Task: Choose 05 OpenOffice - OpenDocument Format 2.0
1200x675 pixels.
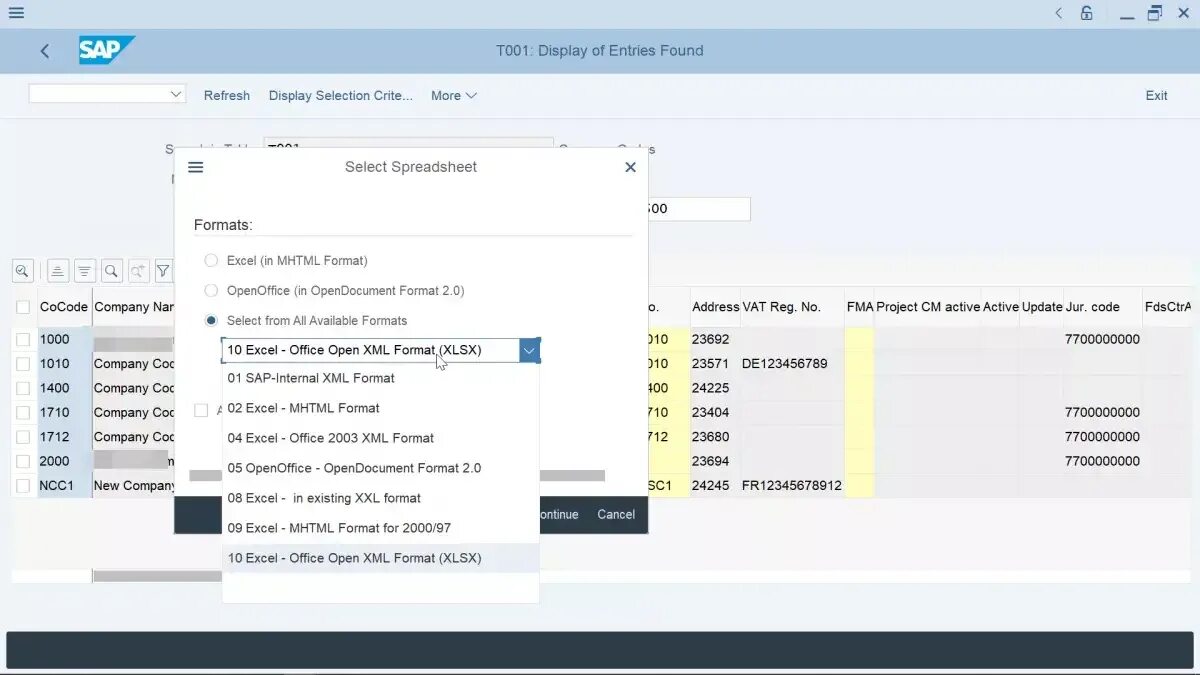Action: [x=380, y=468]
